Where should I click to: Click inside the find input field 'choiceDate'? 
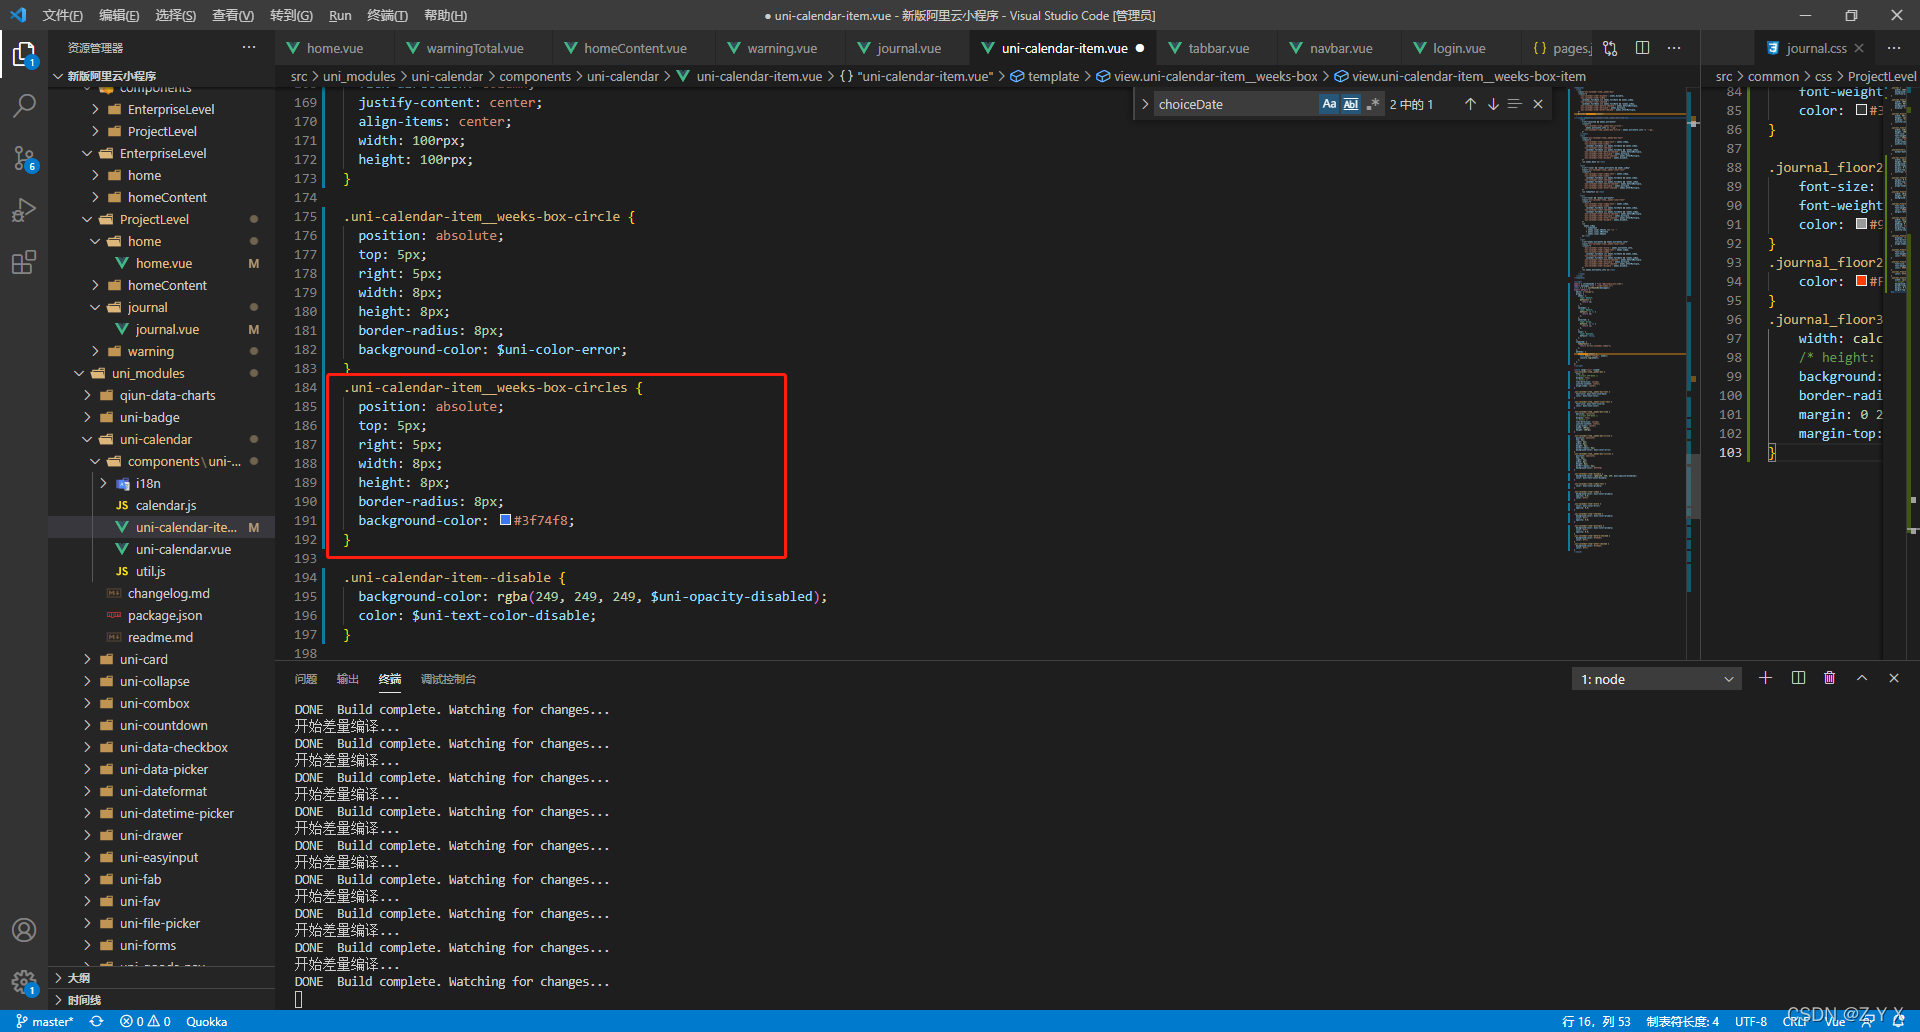[x=1236, y=104]
